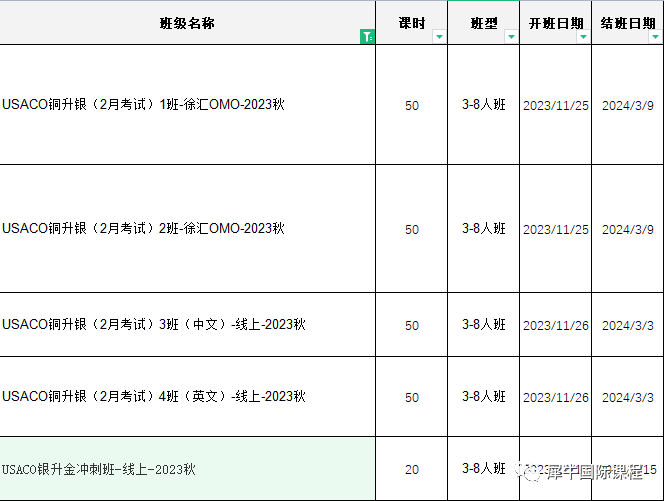Open the active filter icon on 班级名称 column

pyautogui.click(x=367, y=37)
